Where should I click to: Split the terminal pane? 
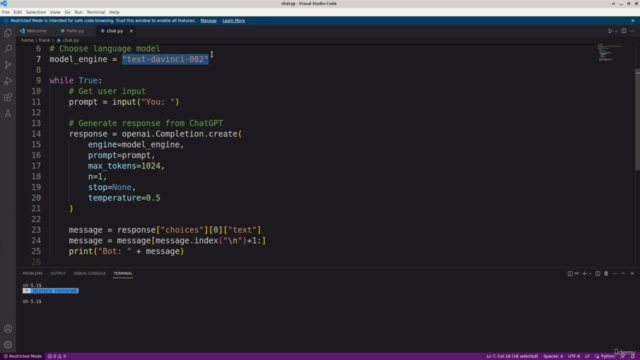tap(598, 273)
